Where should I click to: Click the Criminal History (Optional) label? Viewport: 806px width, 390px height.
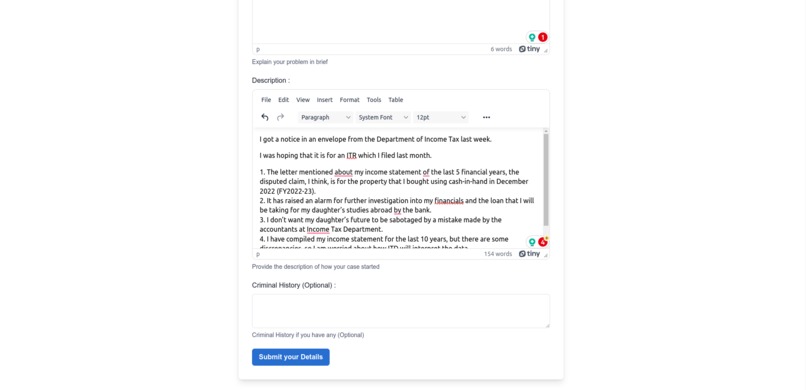coord(294,285)
